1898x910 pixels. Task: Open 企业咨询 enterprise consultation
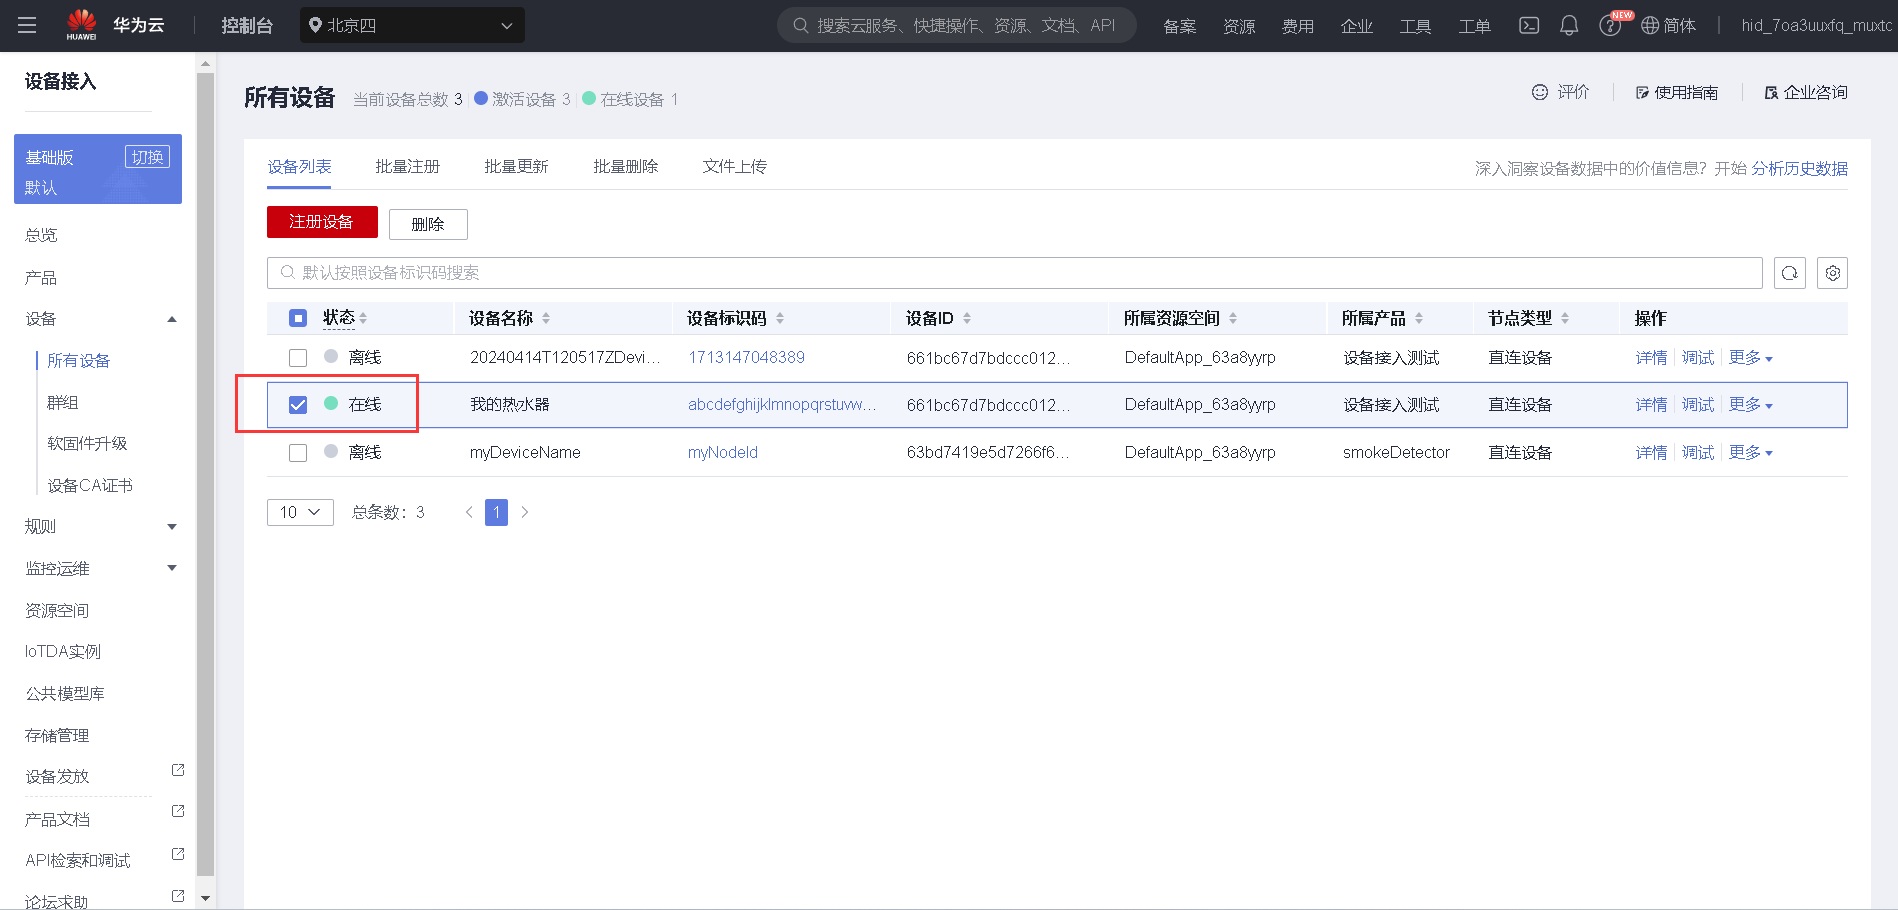click(x=1806, y=92)
